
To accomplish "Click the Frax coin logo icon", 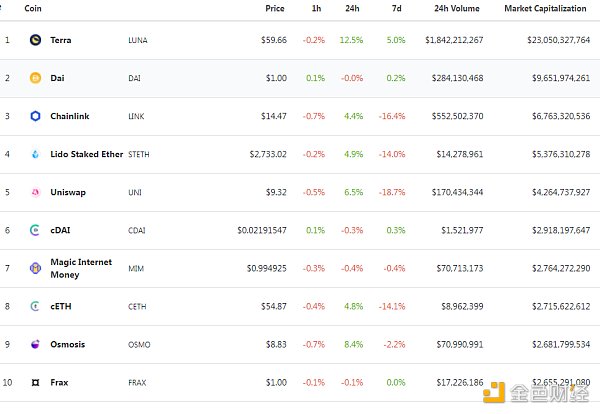I will (x=35, y=382).
